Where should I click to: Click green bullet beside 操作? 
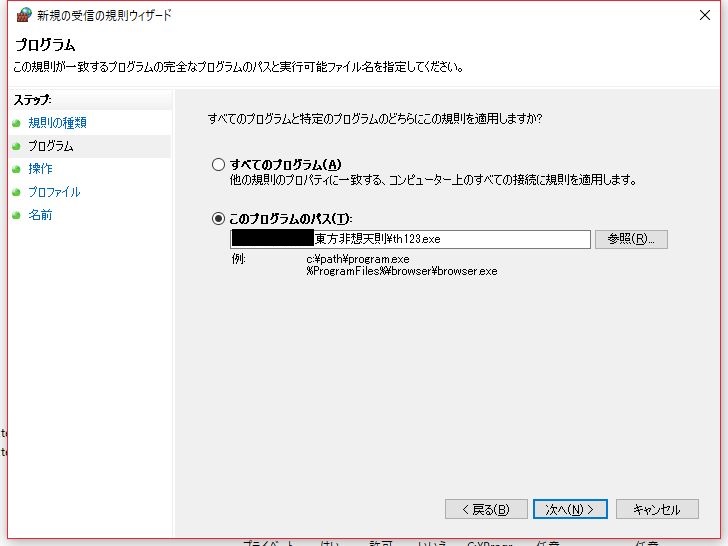tap(17, 169)
